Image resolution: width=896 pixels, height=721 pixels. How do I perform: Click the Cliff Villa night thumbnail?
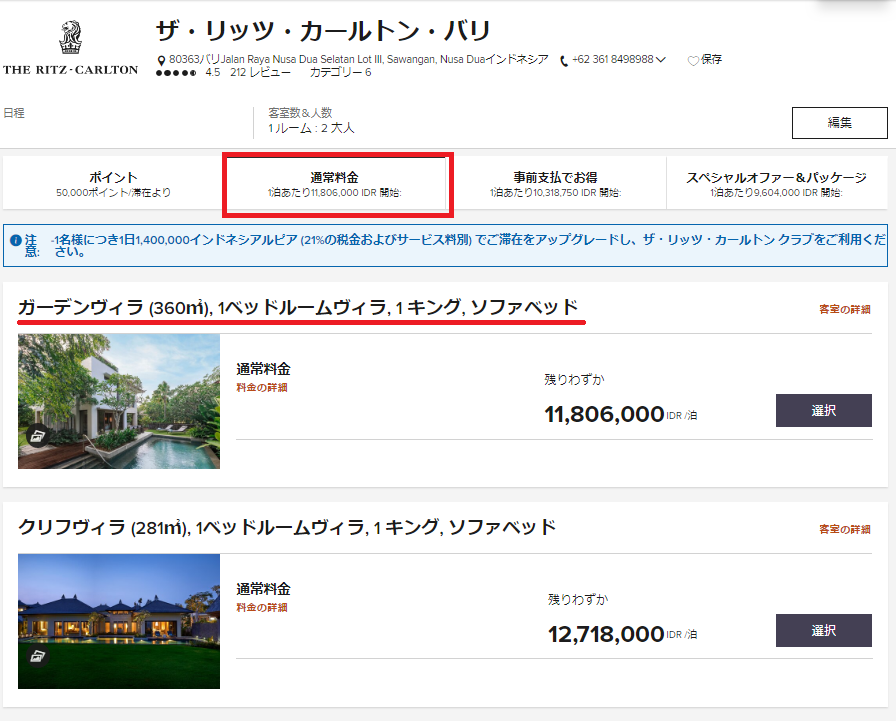(119, 621)
